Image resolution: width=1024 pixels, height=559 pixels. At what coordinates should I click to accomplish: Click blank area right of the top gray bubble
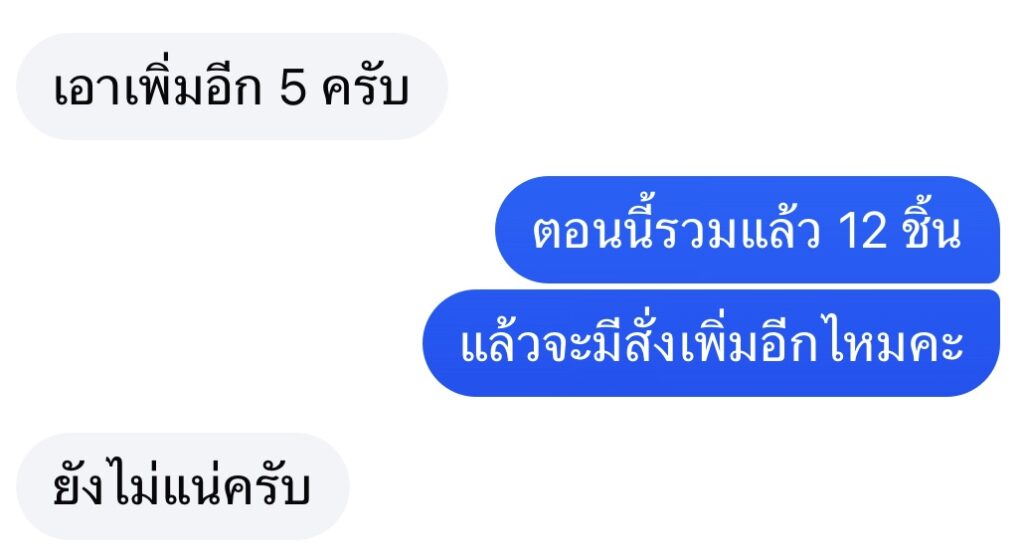731,86
